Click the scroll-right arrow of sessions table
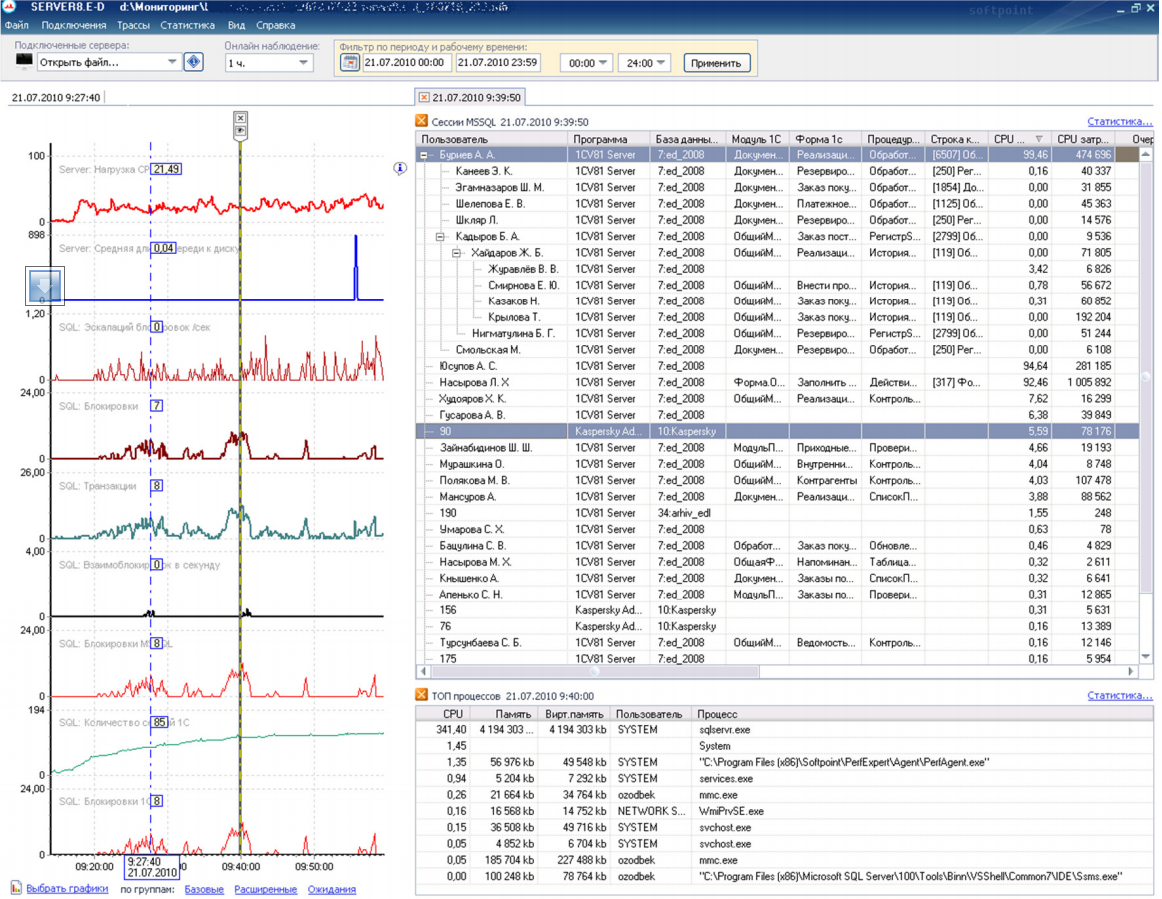1162x899 pixels. [1131, 671]
